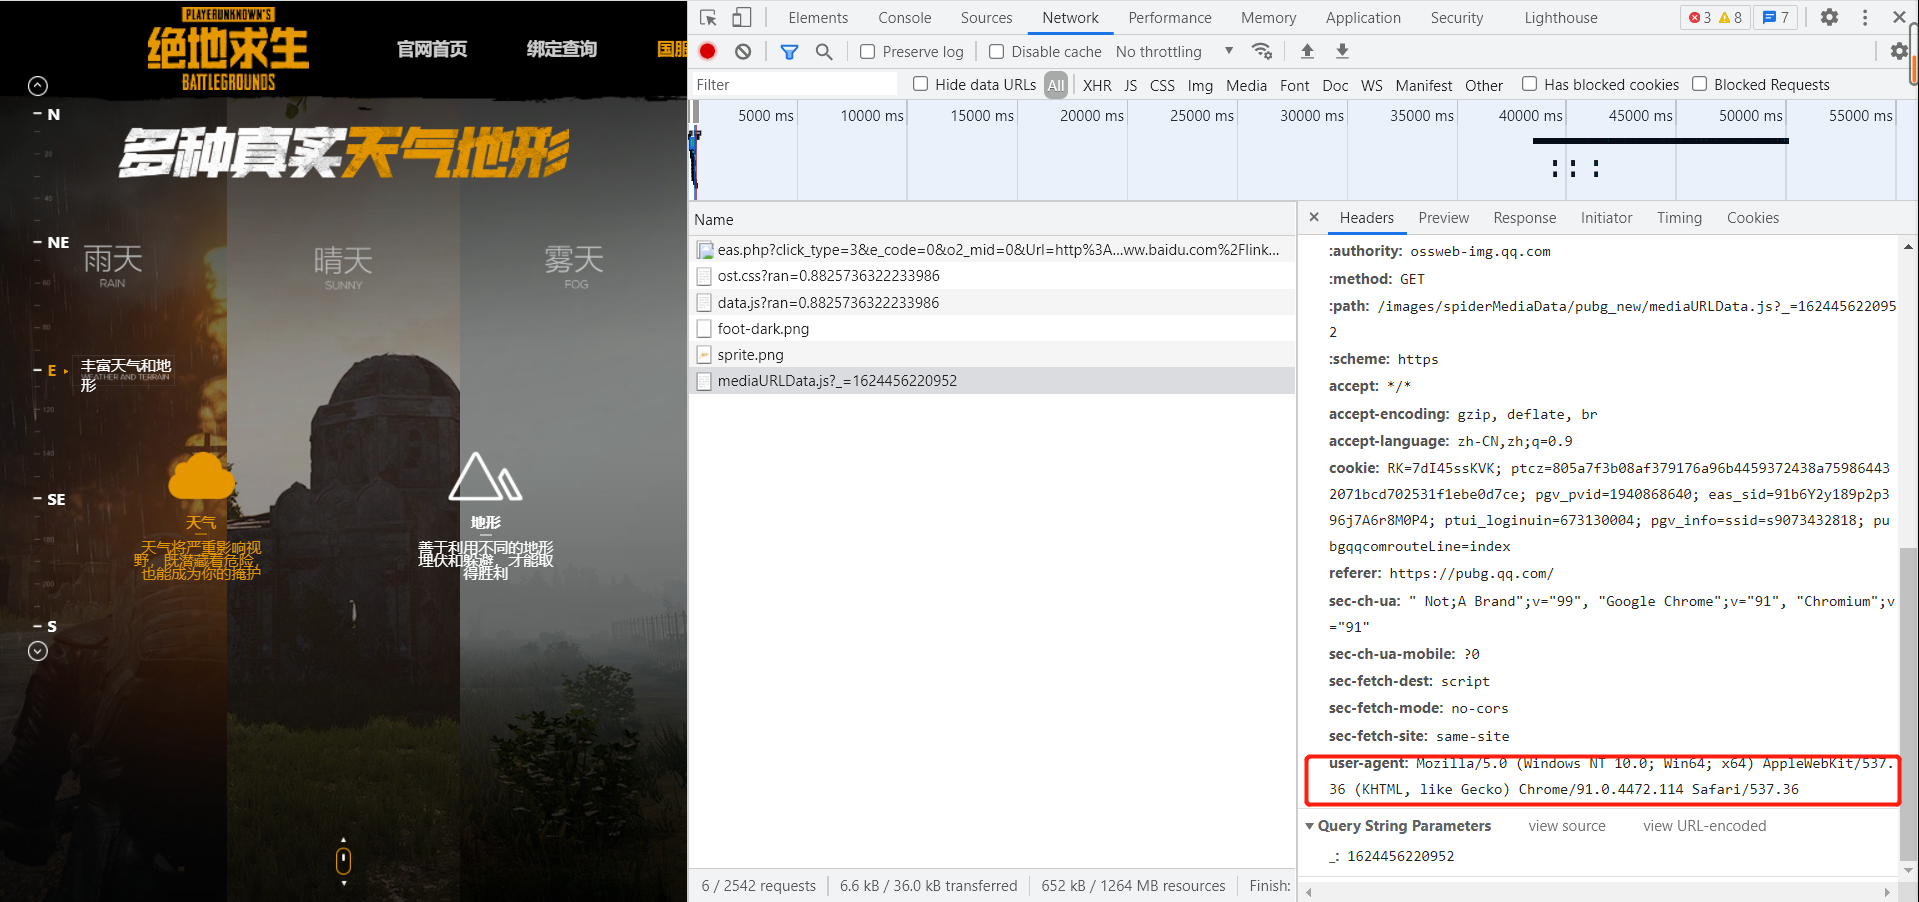Open the No throttling dropdown

1175,51
